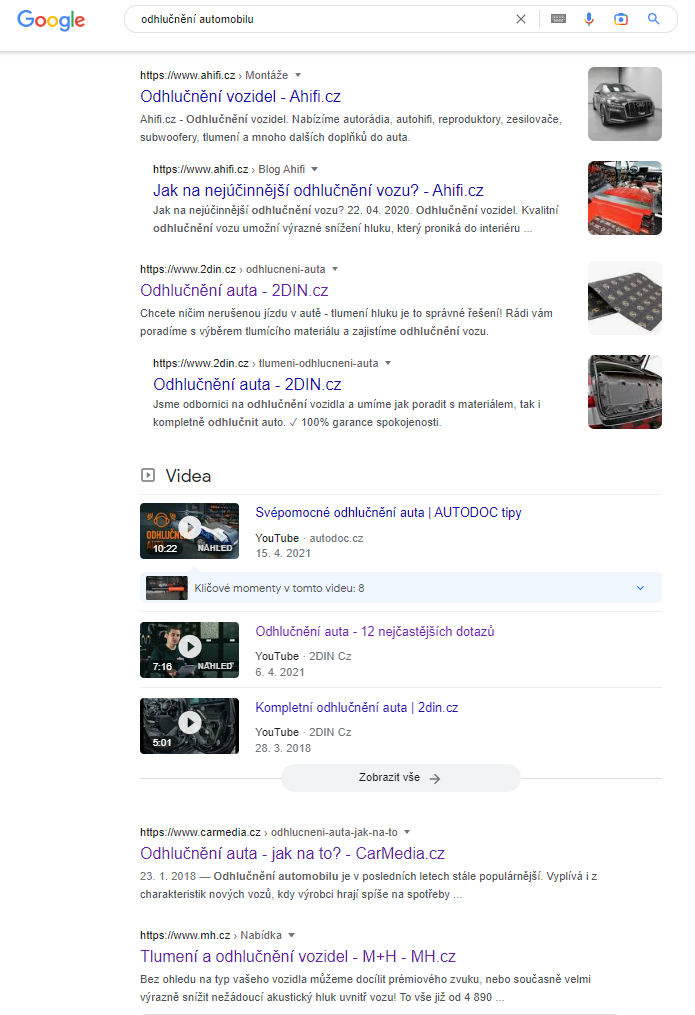Click https://www.carmedia.cz URL breadcrumb

coord(269,832)
